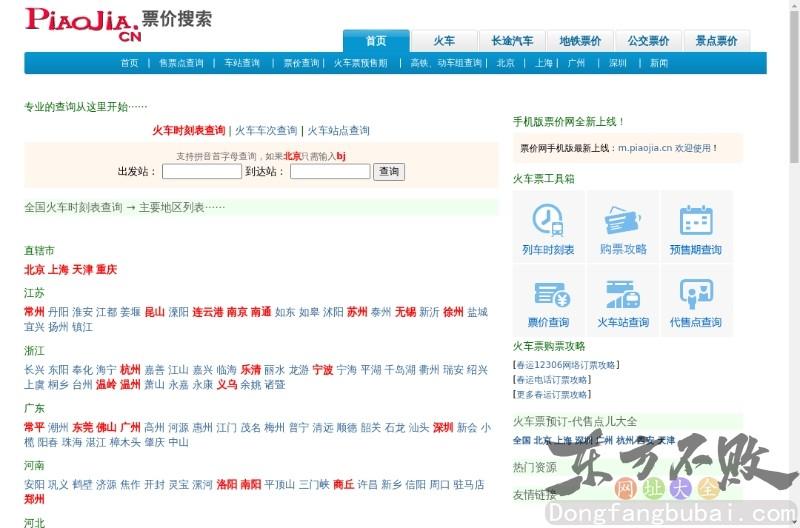Open the 代售点查询 ticket agent icon

[x=696, y=300]
